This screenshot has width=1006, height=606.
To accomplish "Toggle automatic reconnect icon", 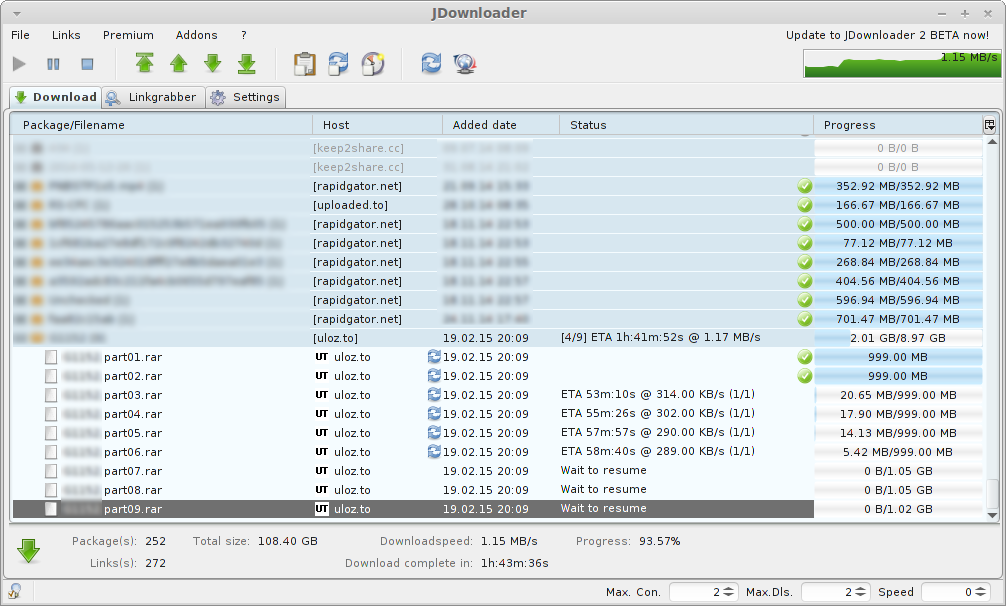I will (x=338, y=63).
